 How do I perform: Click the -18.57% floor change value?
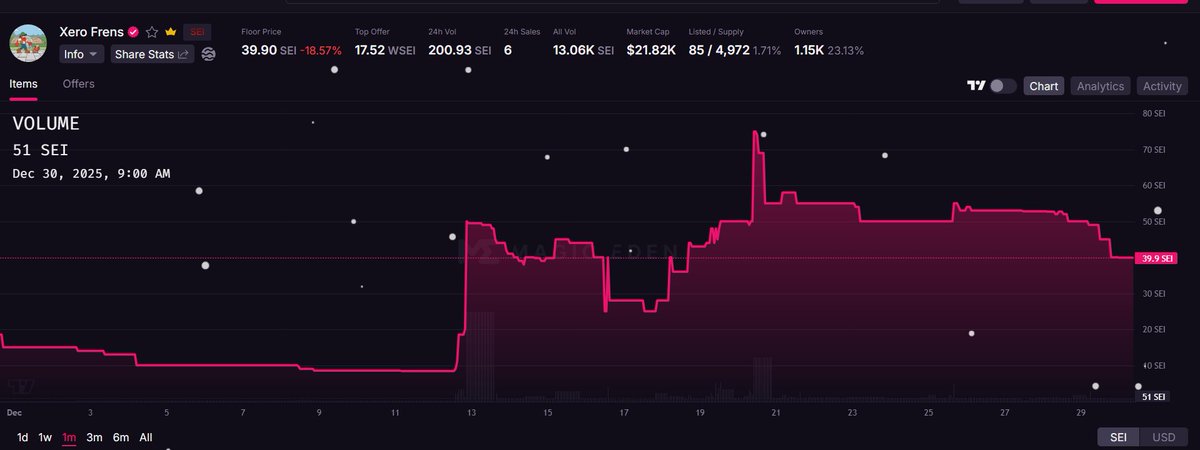click(323, 50)
